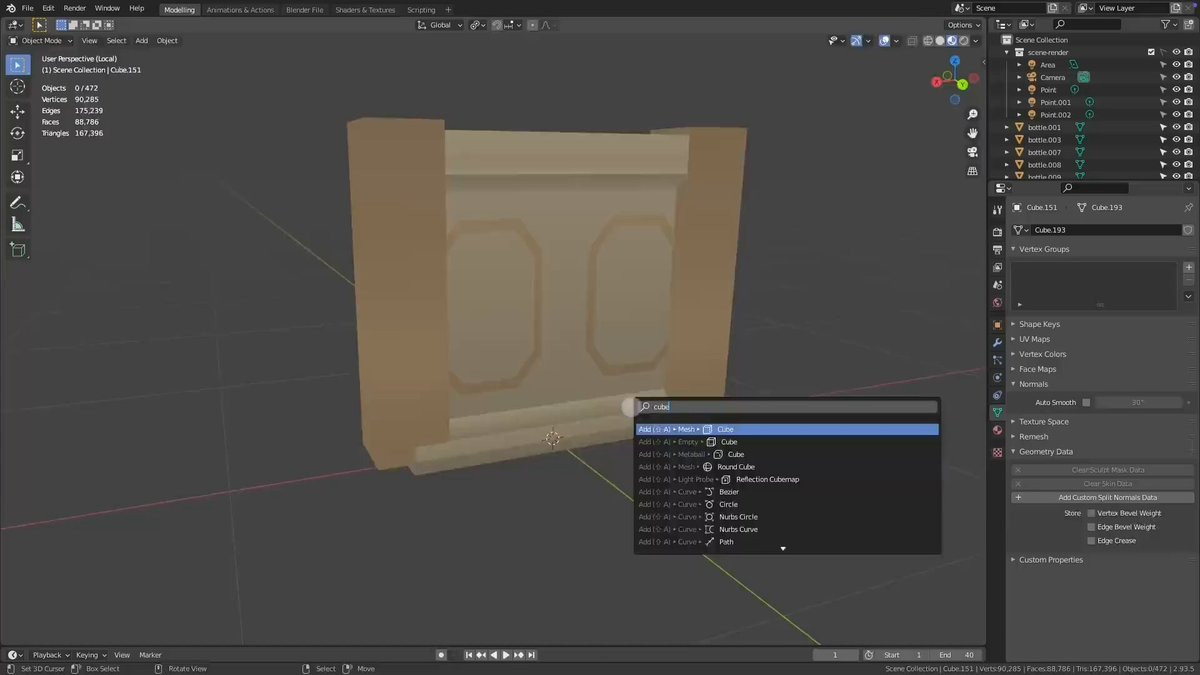The image size is (1200, 675).
Task: Check the Vertex Bevel Weight box
Action: 1091,513
